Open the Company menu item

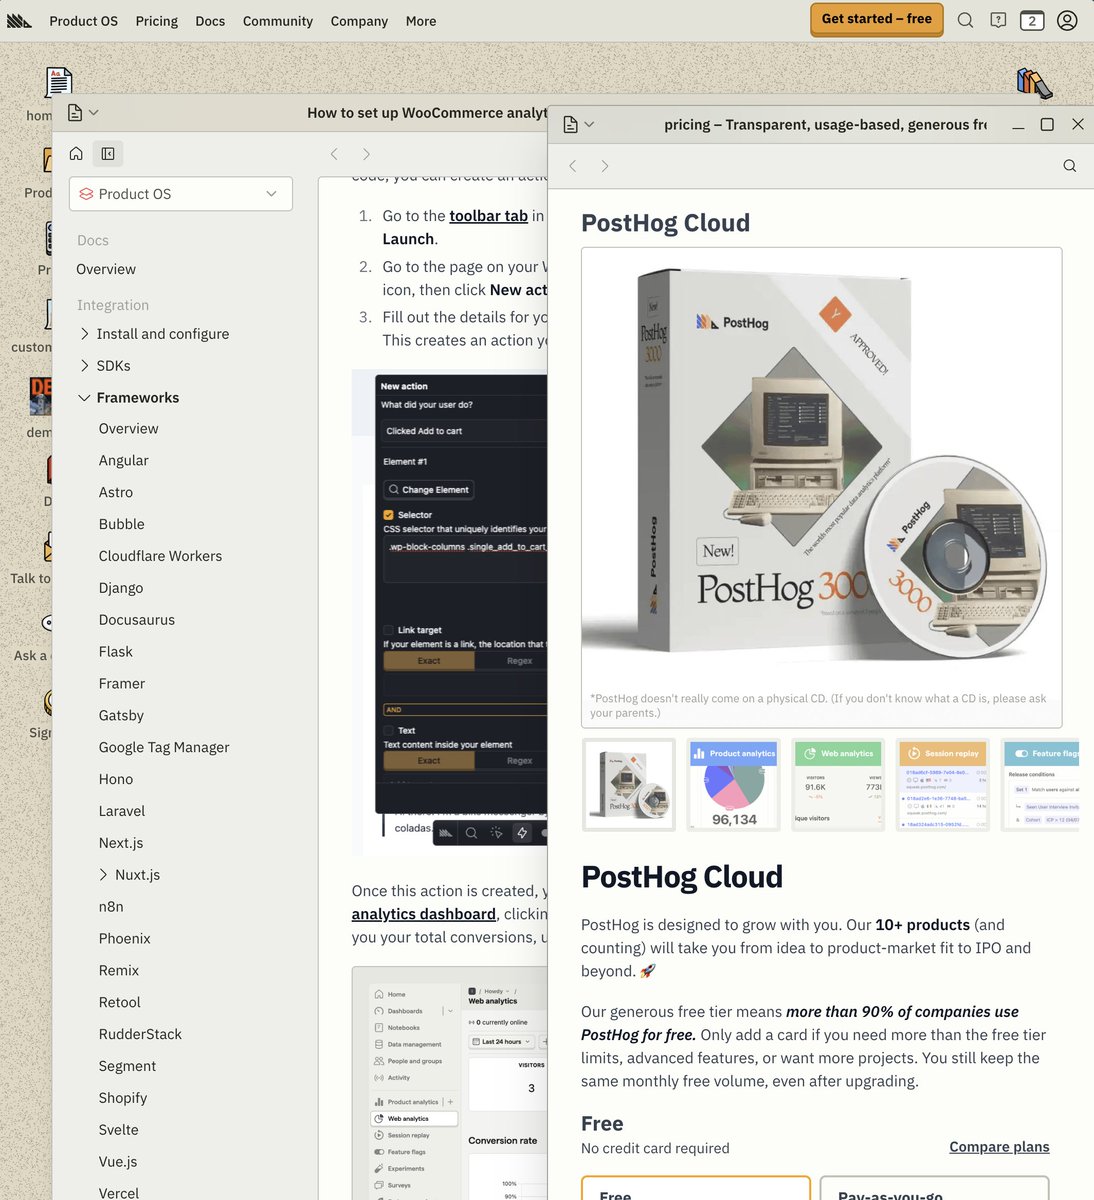(x=359, y=21)
